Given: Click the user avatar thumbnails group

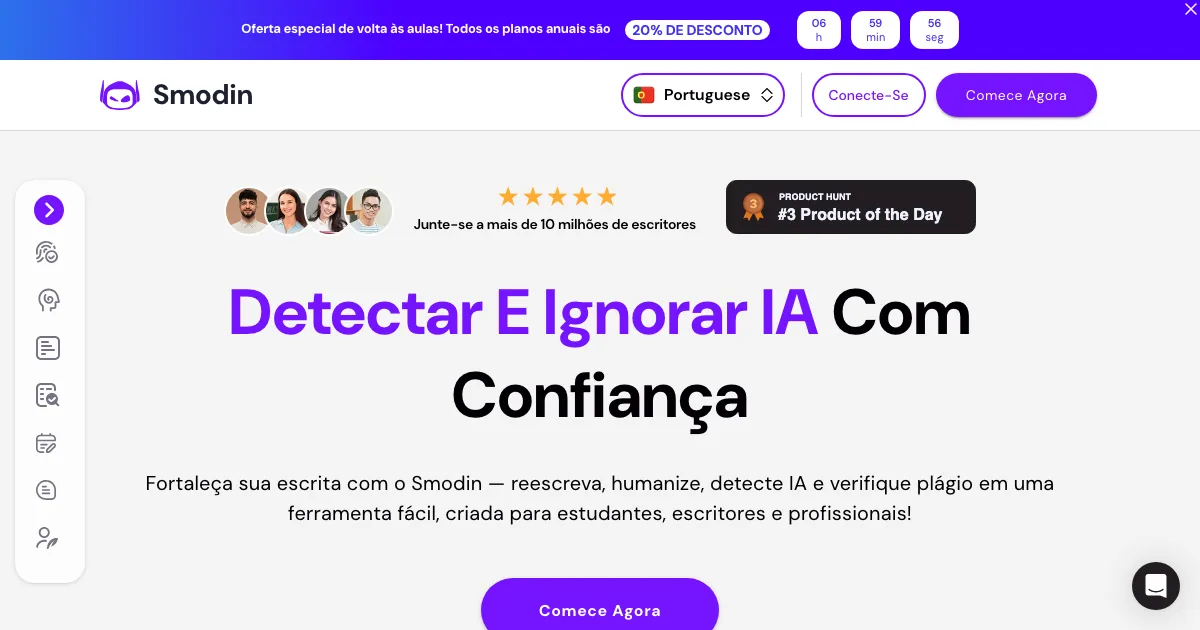Looking at the screenshot, I should [x=308, y=211].
